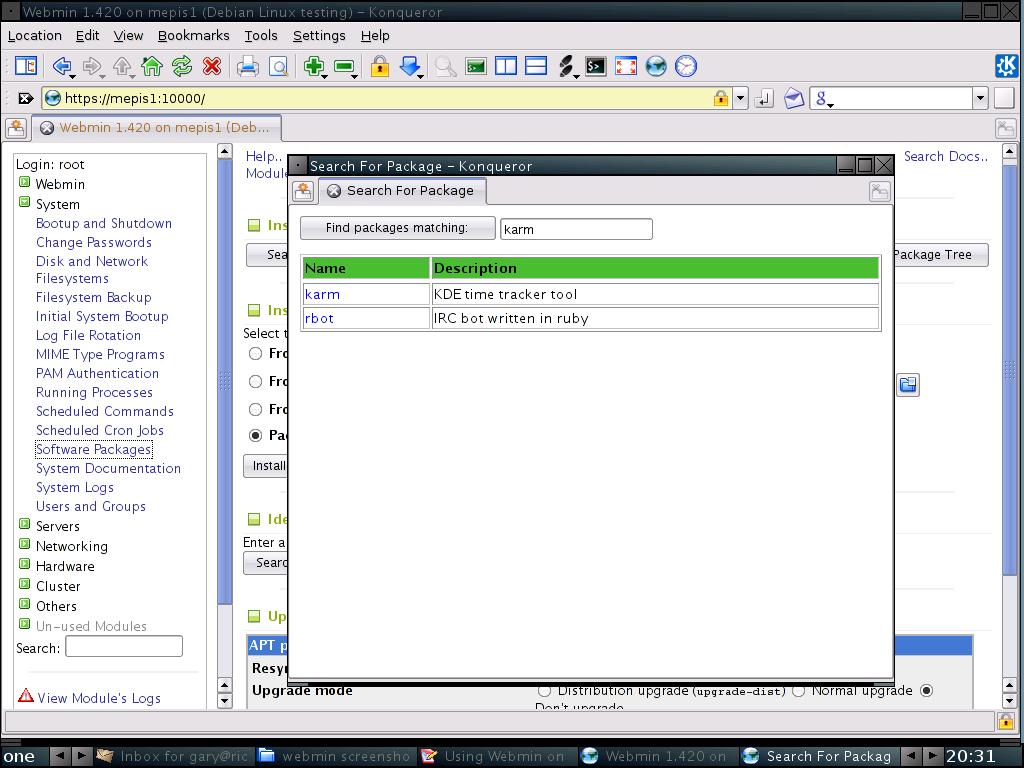
Task: Open the security padlock toolbar icon
Action: click(x=379, y=66)
